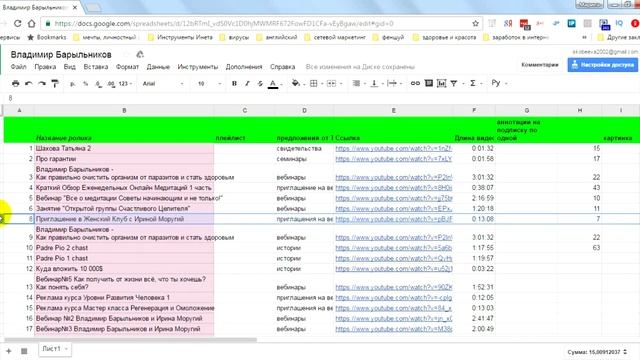
Task: Open the Вид menu
Action: (x=69, y=67)
